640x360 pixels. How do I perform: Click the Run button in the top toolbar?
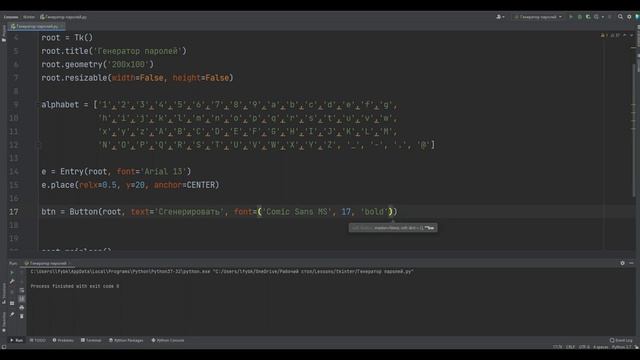pyautogui.click(x=571, y=17)
